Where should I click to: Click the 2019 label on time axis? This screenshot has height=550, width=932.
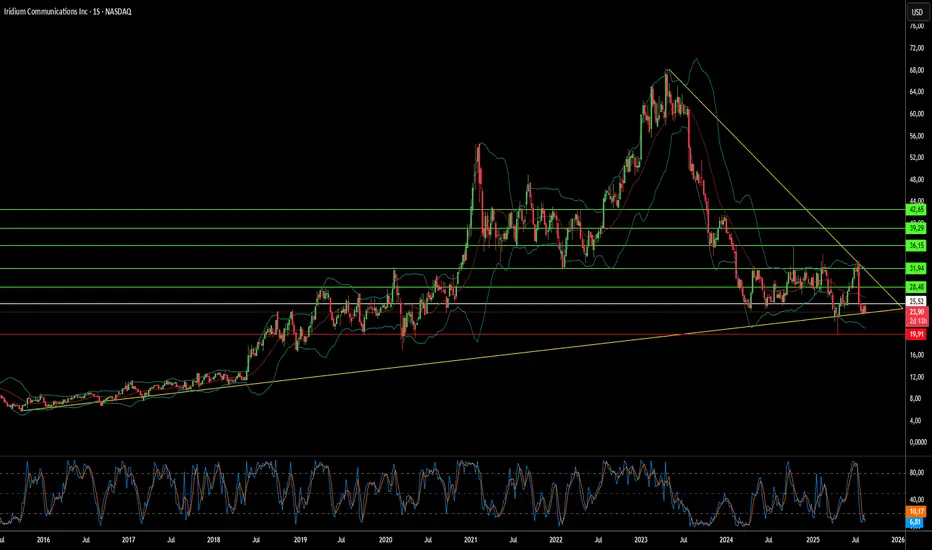coord(300,540)
